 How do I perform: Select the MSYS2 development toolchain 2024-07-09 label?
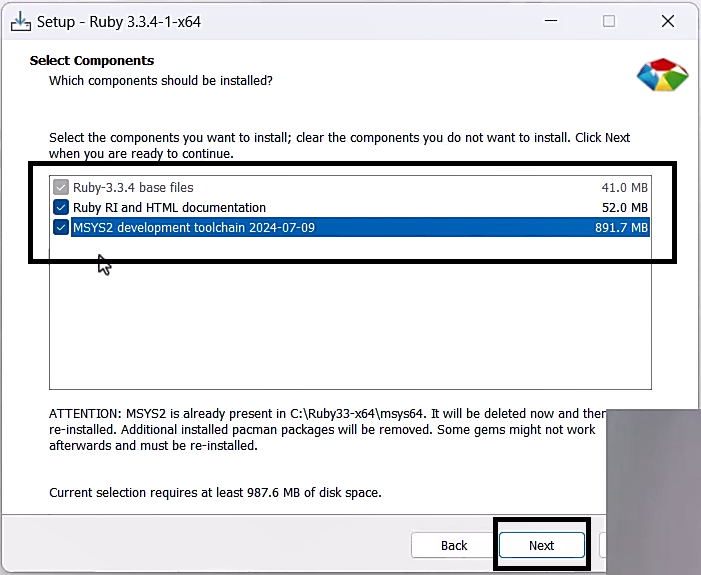(194, 227)
